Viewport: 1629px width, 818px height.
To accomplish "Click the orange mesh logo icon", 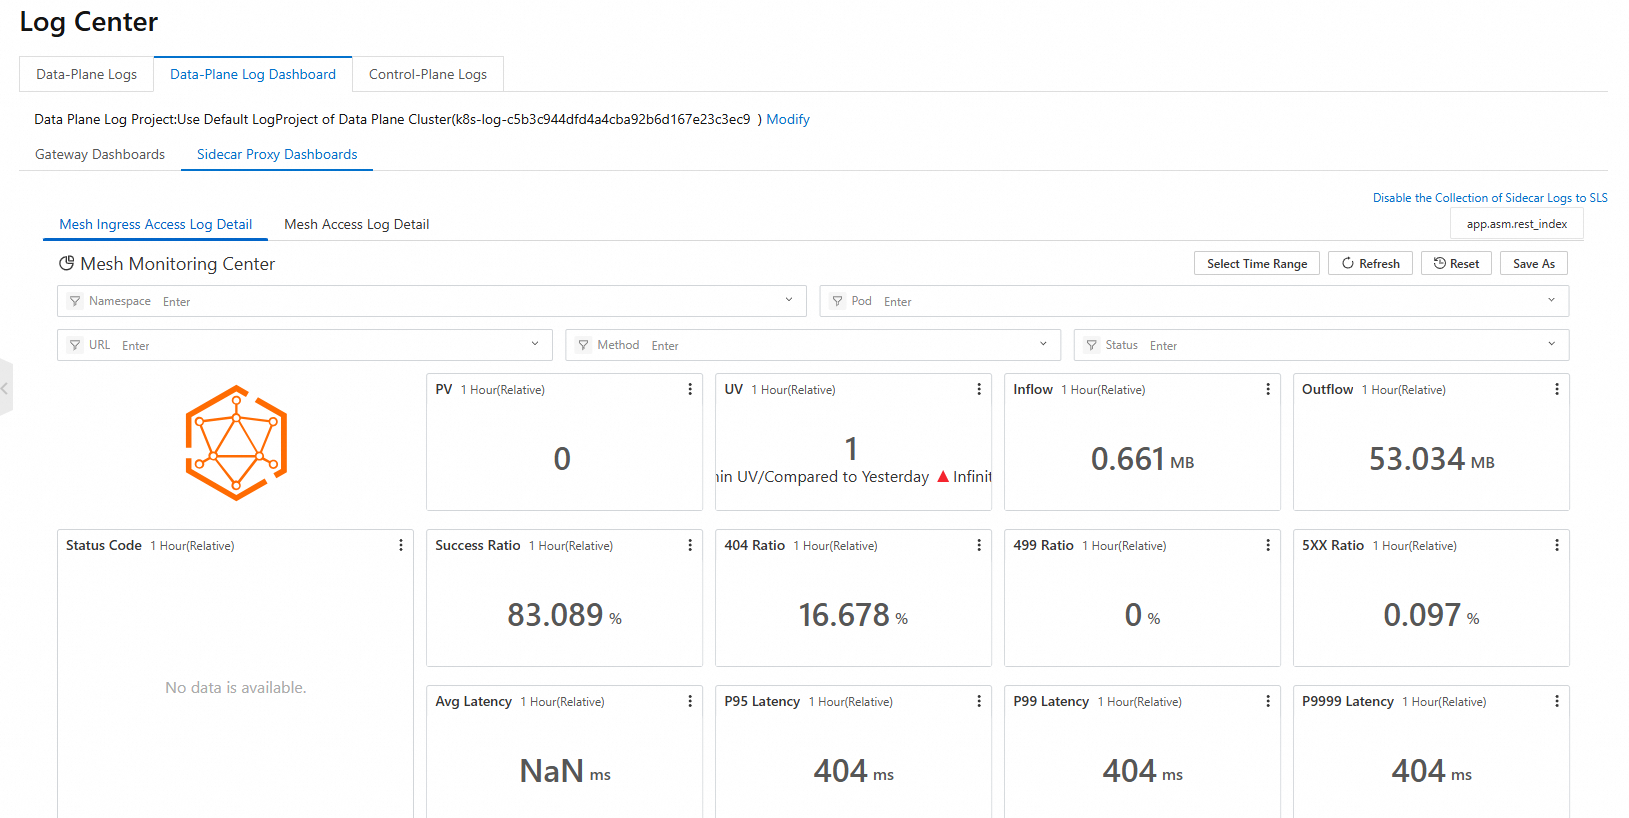I will (x=236, y=443).
